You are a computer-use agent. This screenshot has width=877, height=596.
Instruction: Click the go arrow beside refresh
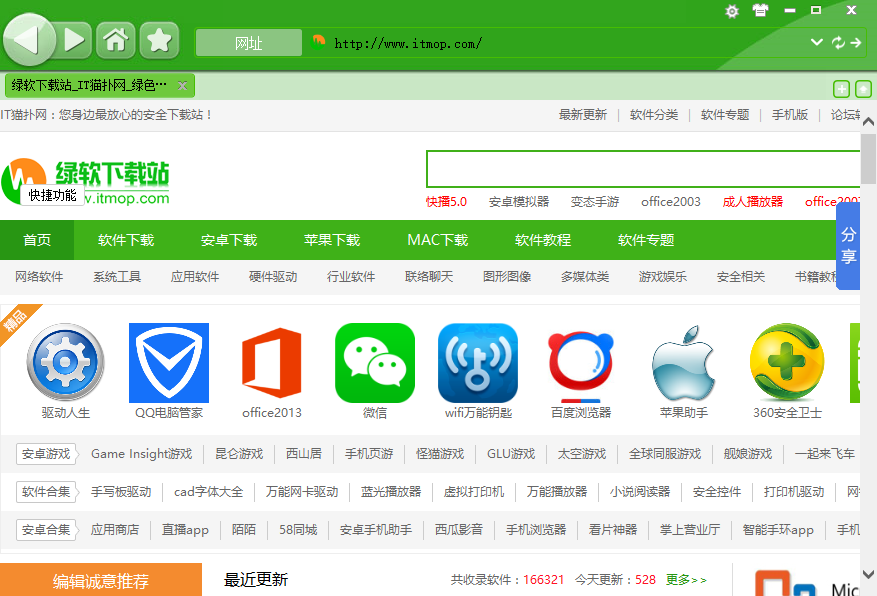[856, 42]
